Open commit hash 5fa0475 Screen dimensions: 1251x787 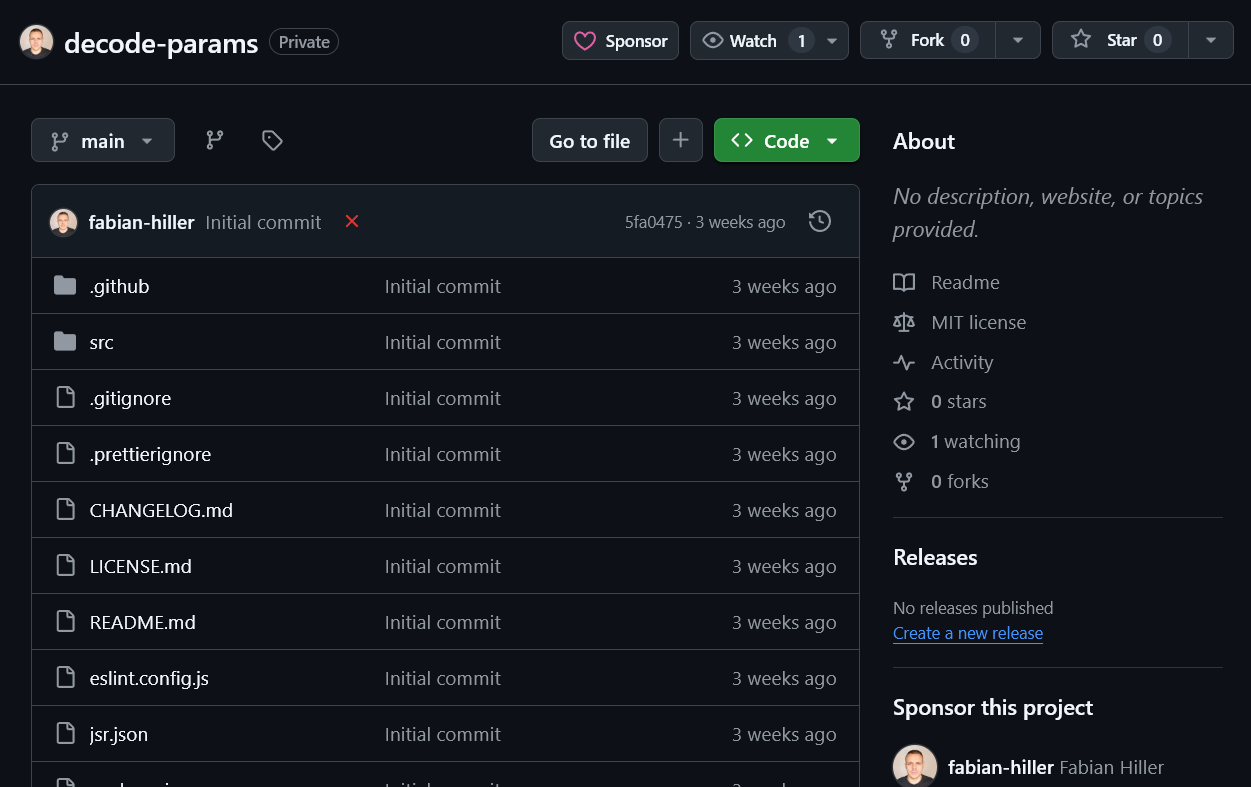[653, 222]
